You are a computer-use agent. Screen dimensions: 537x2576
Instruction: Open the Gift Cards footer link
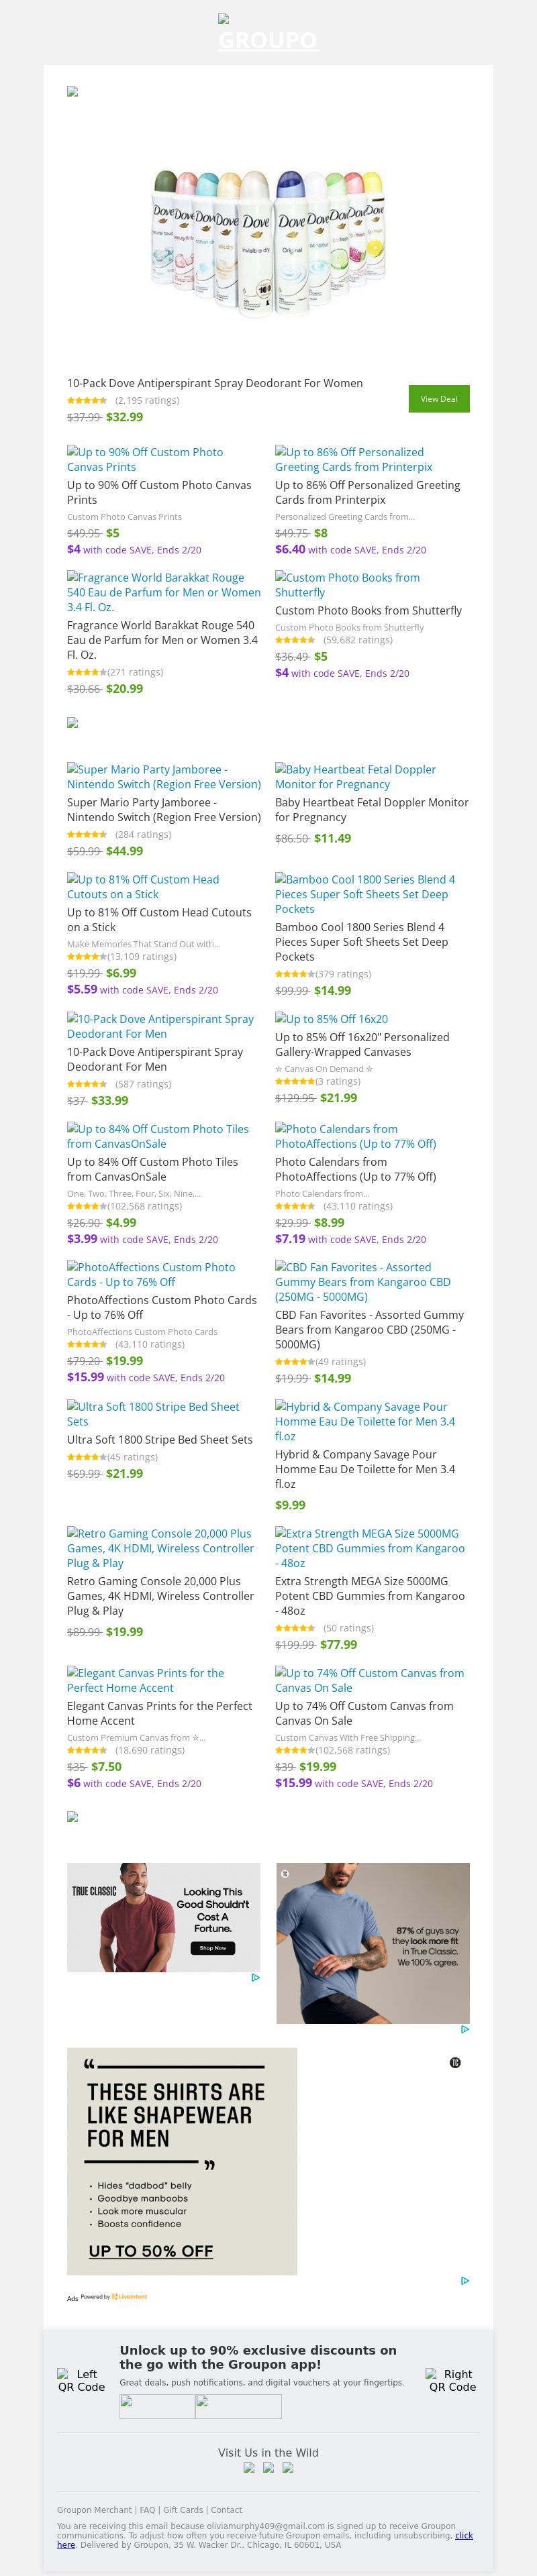coord(183,2510)
